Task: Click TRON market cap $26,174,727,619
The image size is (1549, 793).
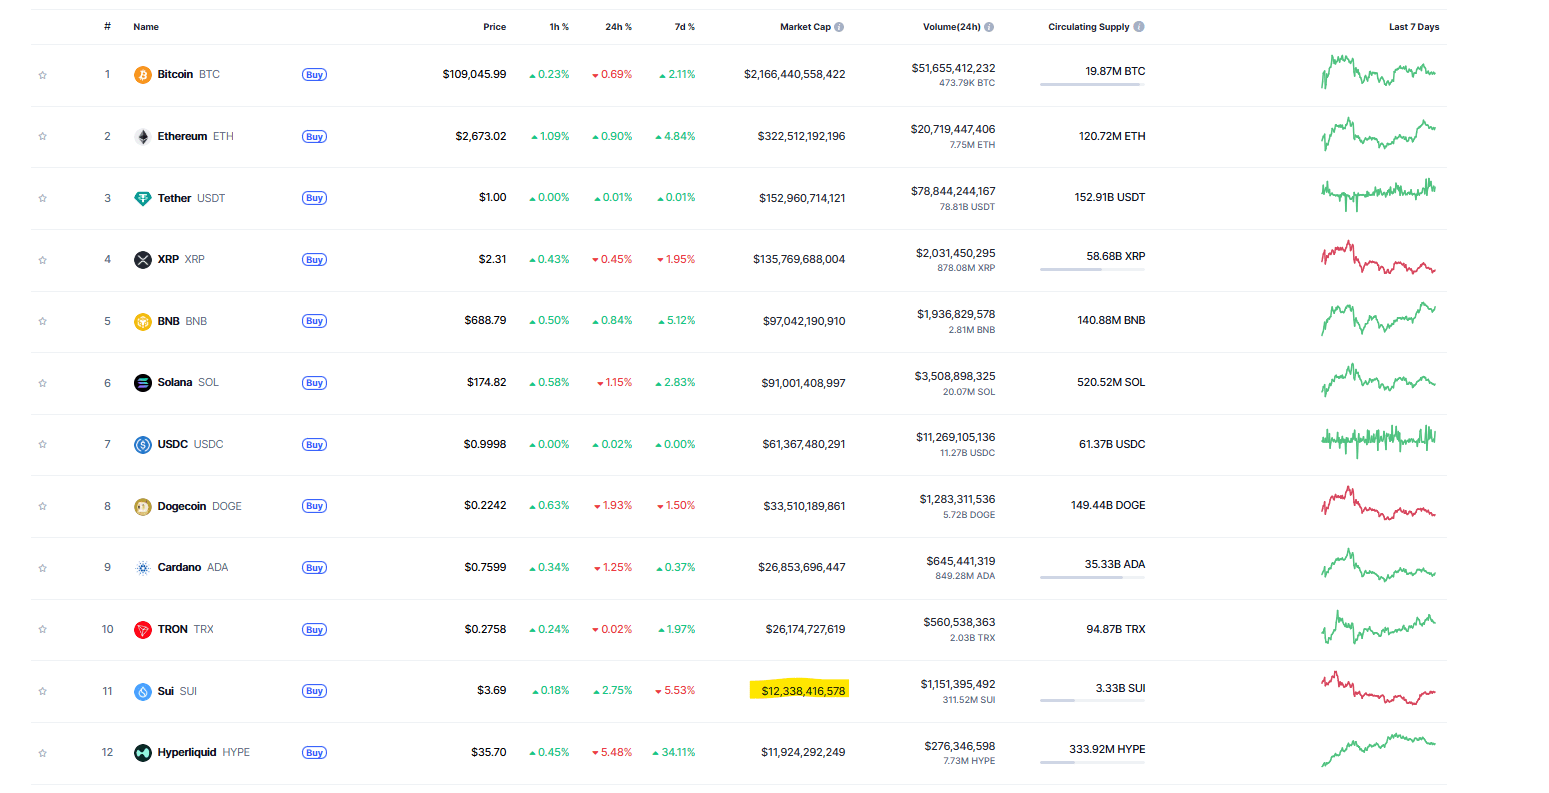Action: point(805,630)
